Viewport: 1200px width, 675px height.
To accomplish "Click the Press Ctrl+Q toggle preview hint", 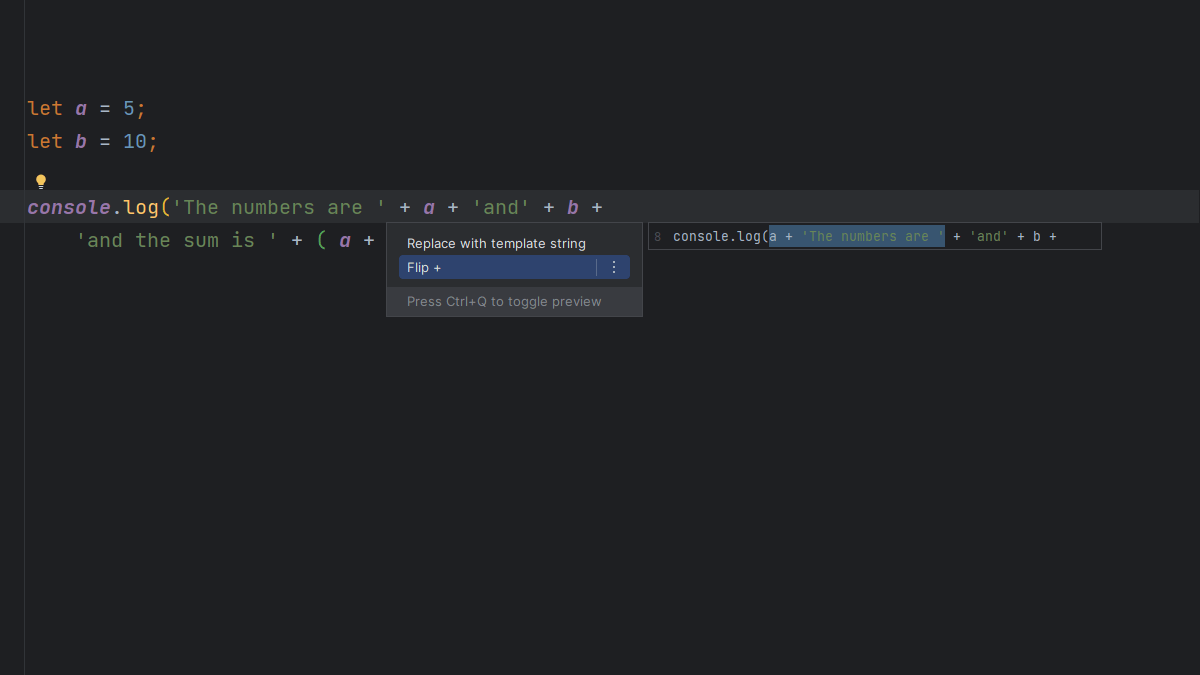I will [x=504, y=302].
